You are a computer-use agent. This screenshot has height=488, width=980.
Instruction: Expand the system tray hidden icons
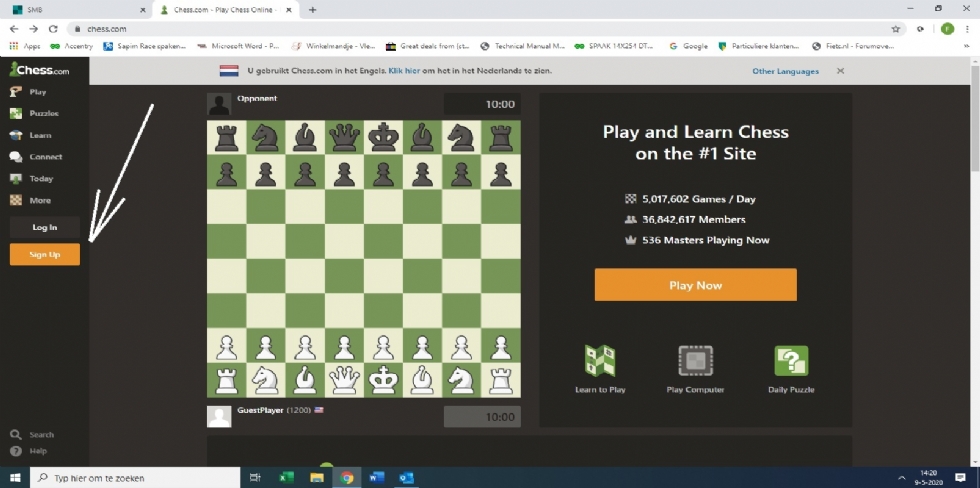[x=901, y=478]
